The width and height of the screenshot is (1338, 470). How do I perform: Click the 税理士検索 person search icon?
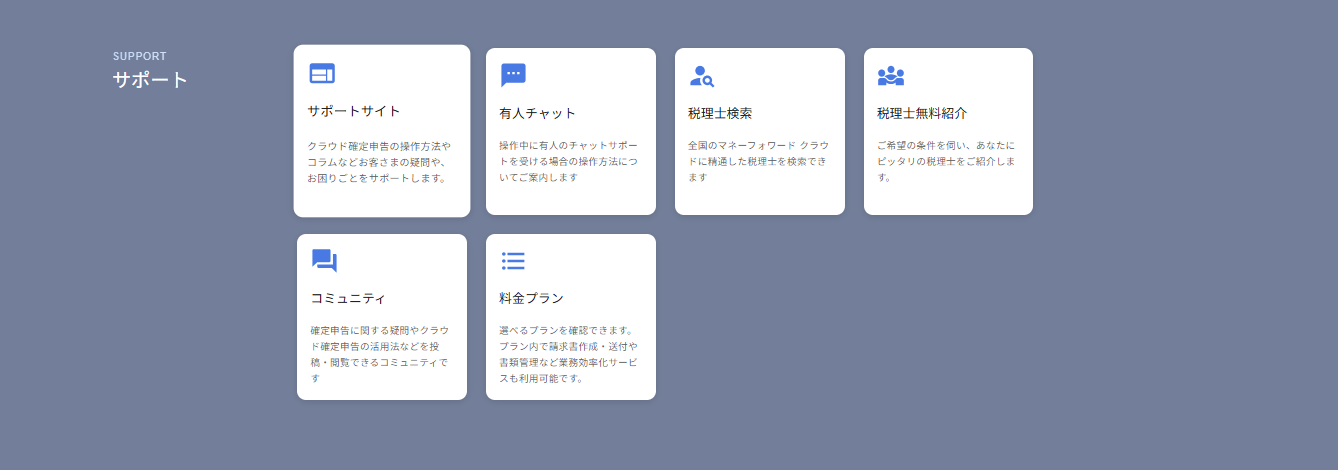click(702, 76)
